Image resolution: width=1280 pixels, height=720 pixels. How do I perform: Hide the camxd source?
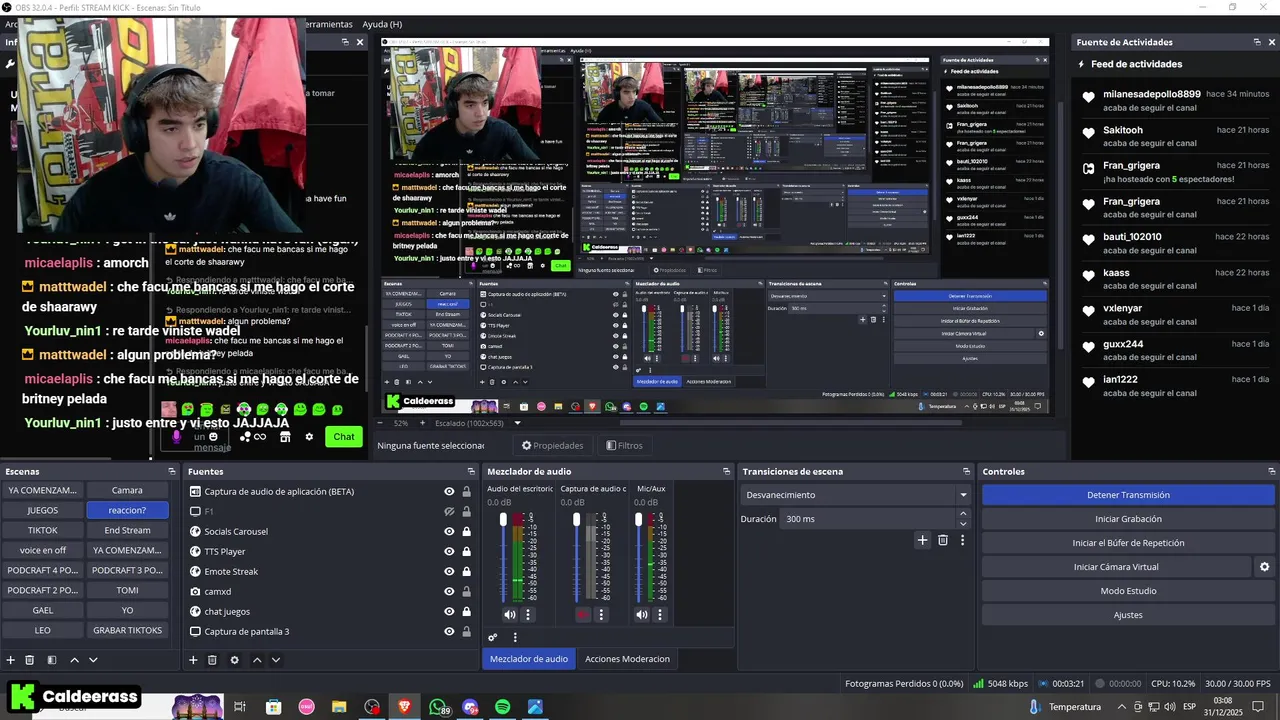(450, 592)
